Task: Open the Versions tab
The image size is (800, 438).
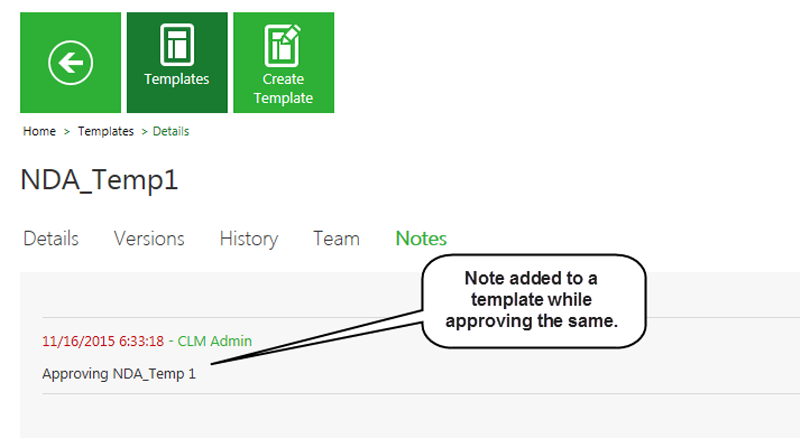Action: pyautogui.click(x=149, y=239)
